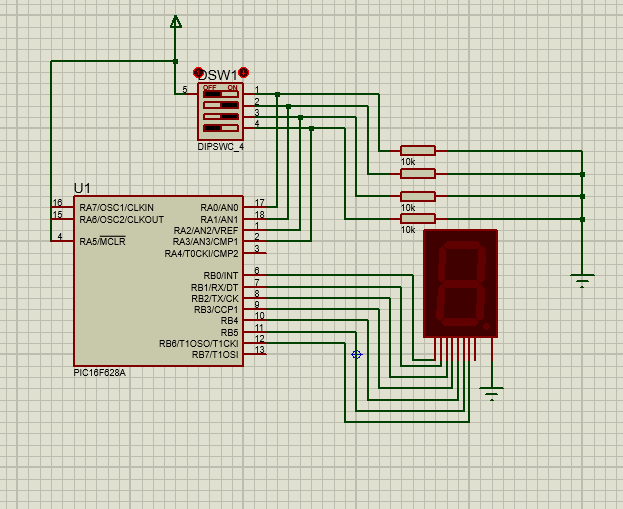Viewport: 623px width, 509px height.
Task: Select the bottom resistor above the display
Action: [x=418, y=219]
